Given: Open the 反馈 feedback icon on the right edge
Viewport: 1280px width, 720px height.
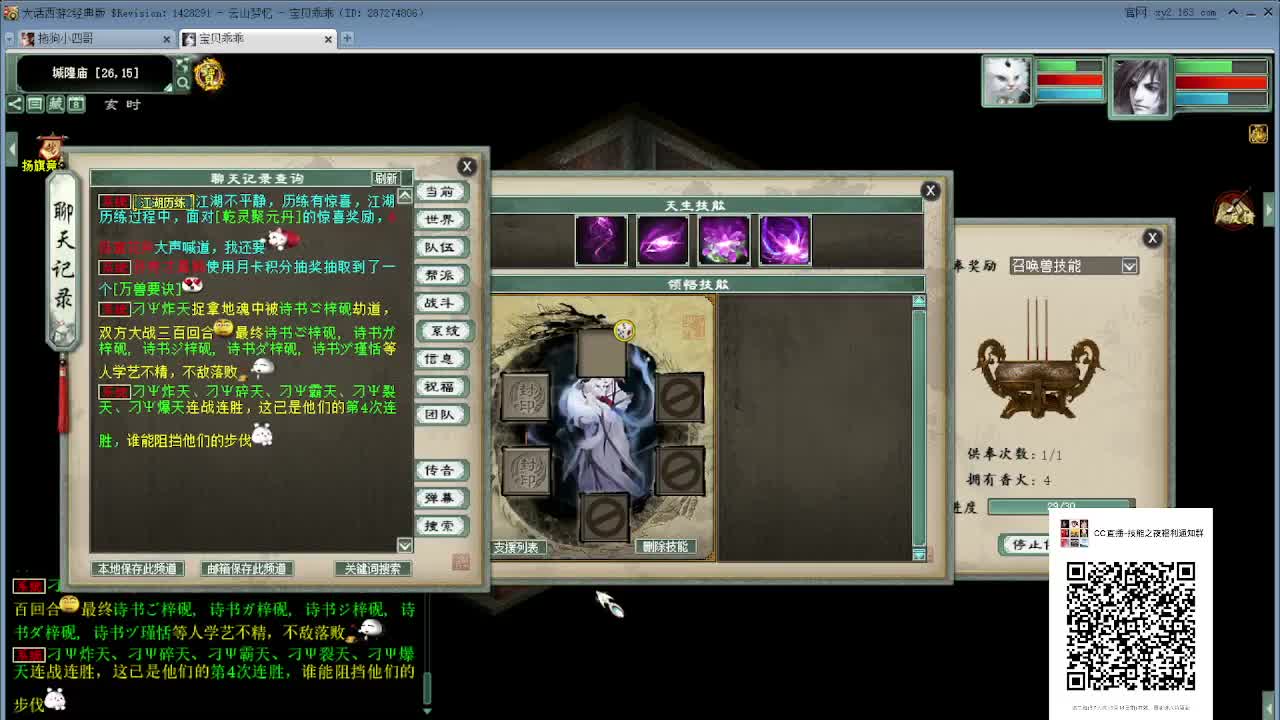Looking at the screenshot, I should point(1234,209).
